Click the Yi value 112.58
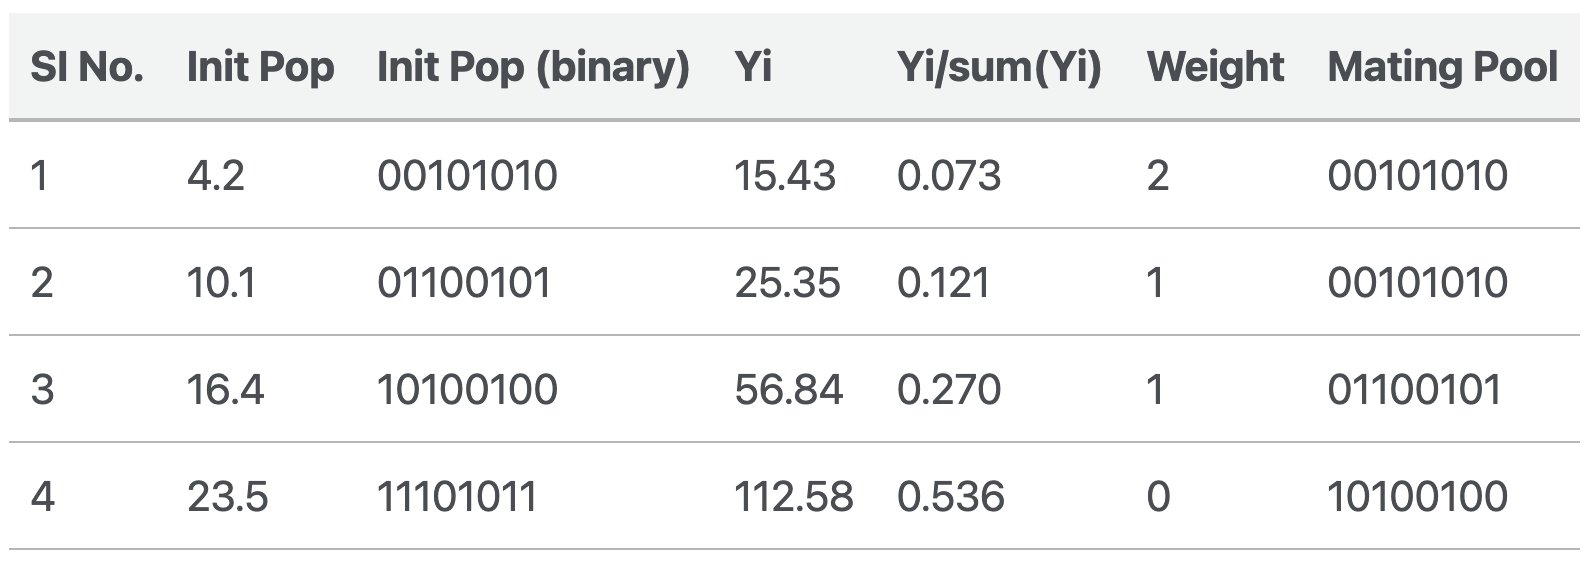 (x=794, y=496)
